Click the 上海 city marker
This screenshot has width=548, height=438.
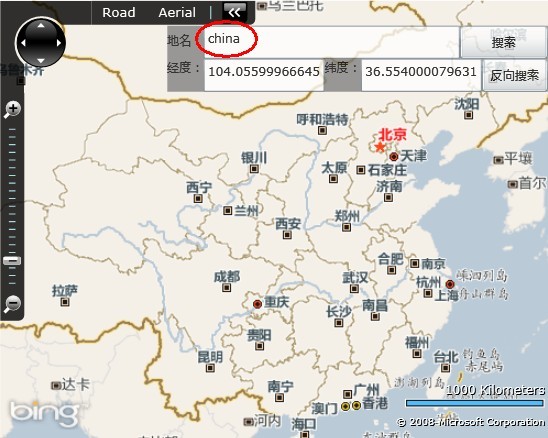point(450,284)
